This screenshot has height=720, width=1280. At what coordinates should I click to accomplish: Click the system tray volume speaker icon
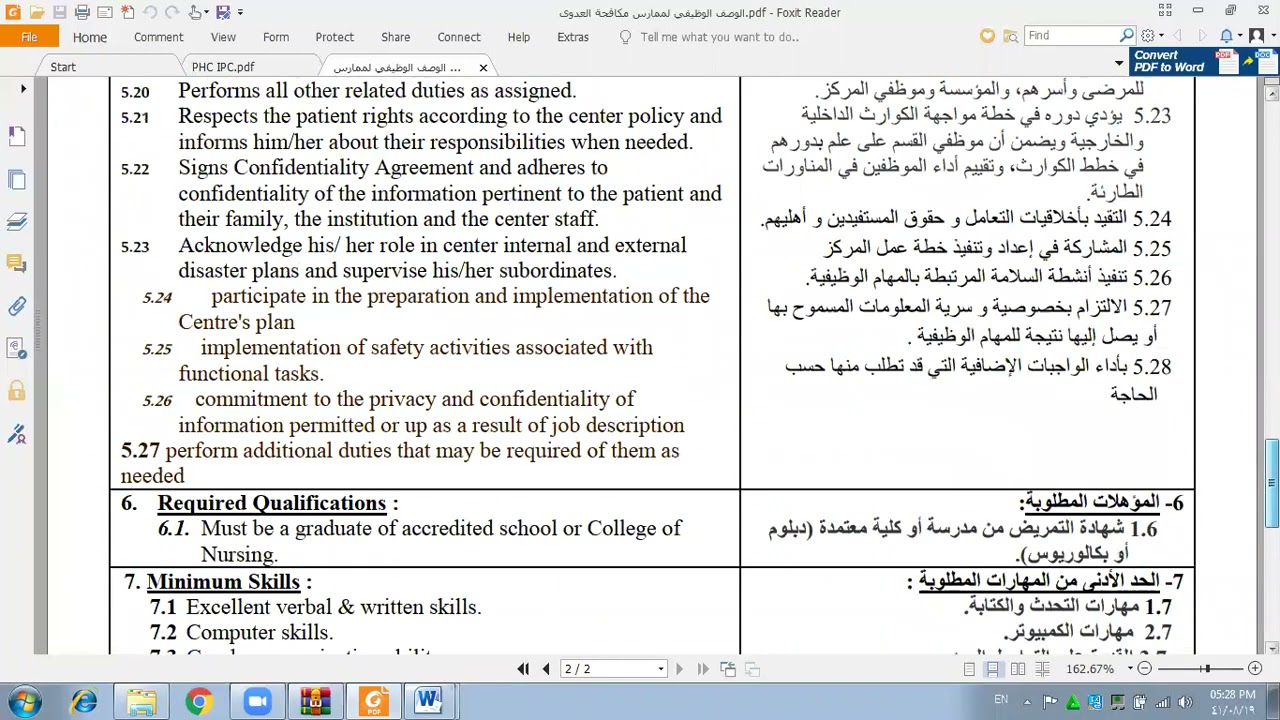[1185, 702]
